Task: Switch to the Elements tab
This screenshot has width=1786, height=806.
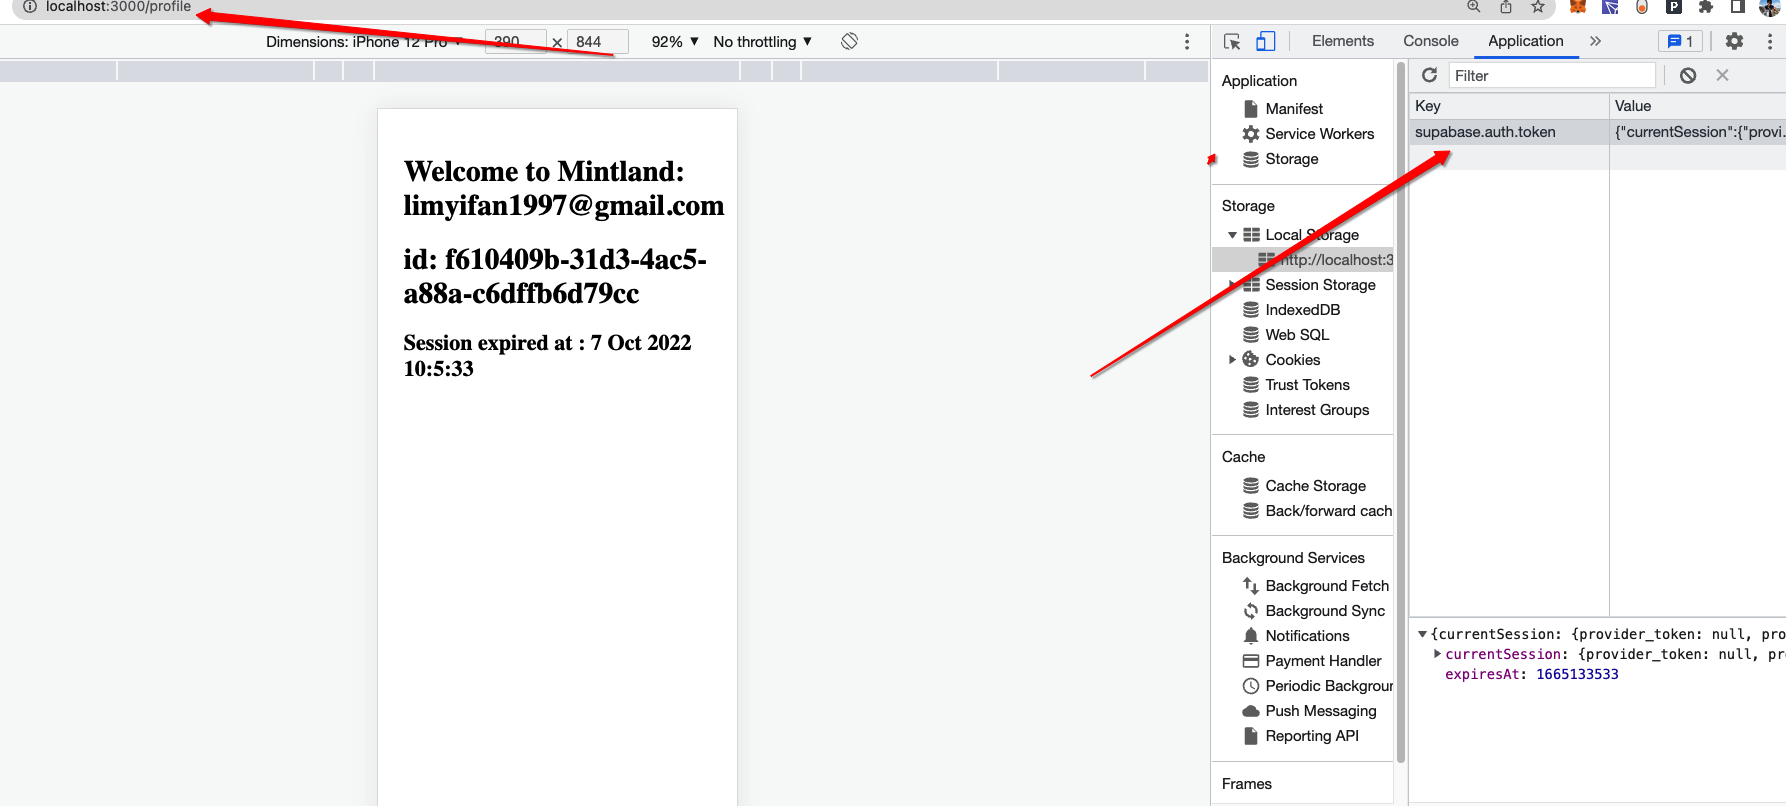Action: coord(1343,41)
